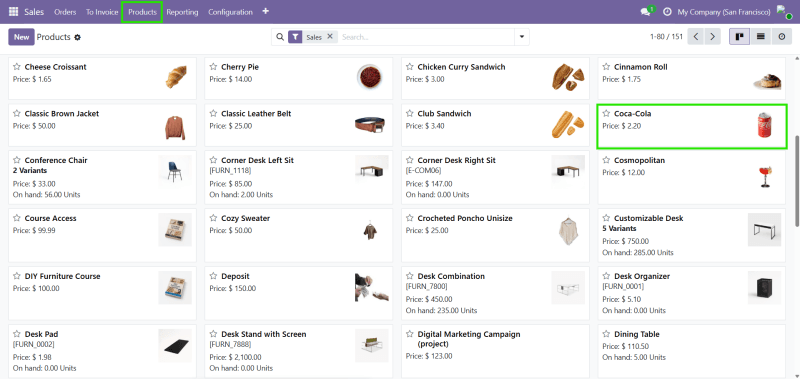Add a new menu shortcut with plus
800x379 pixels.
pyautogui.click(x=265, y=11)
